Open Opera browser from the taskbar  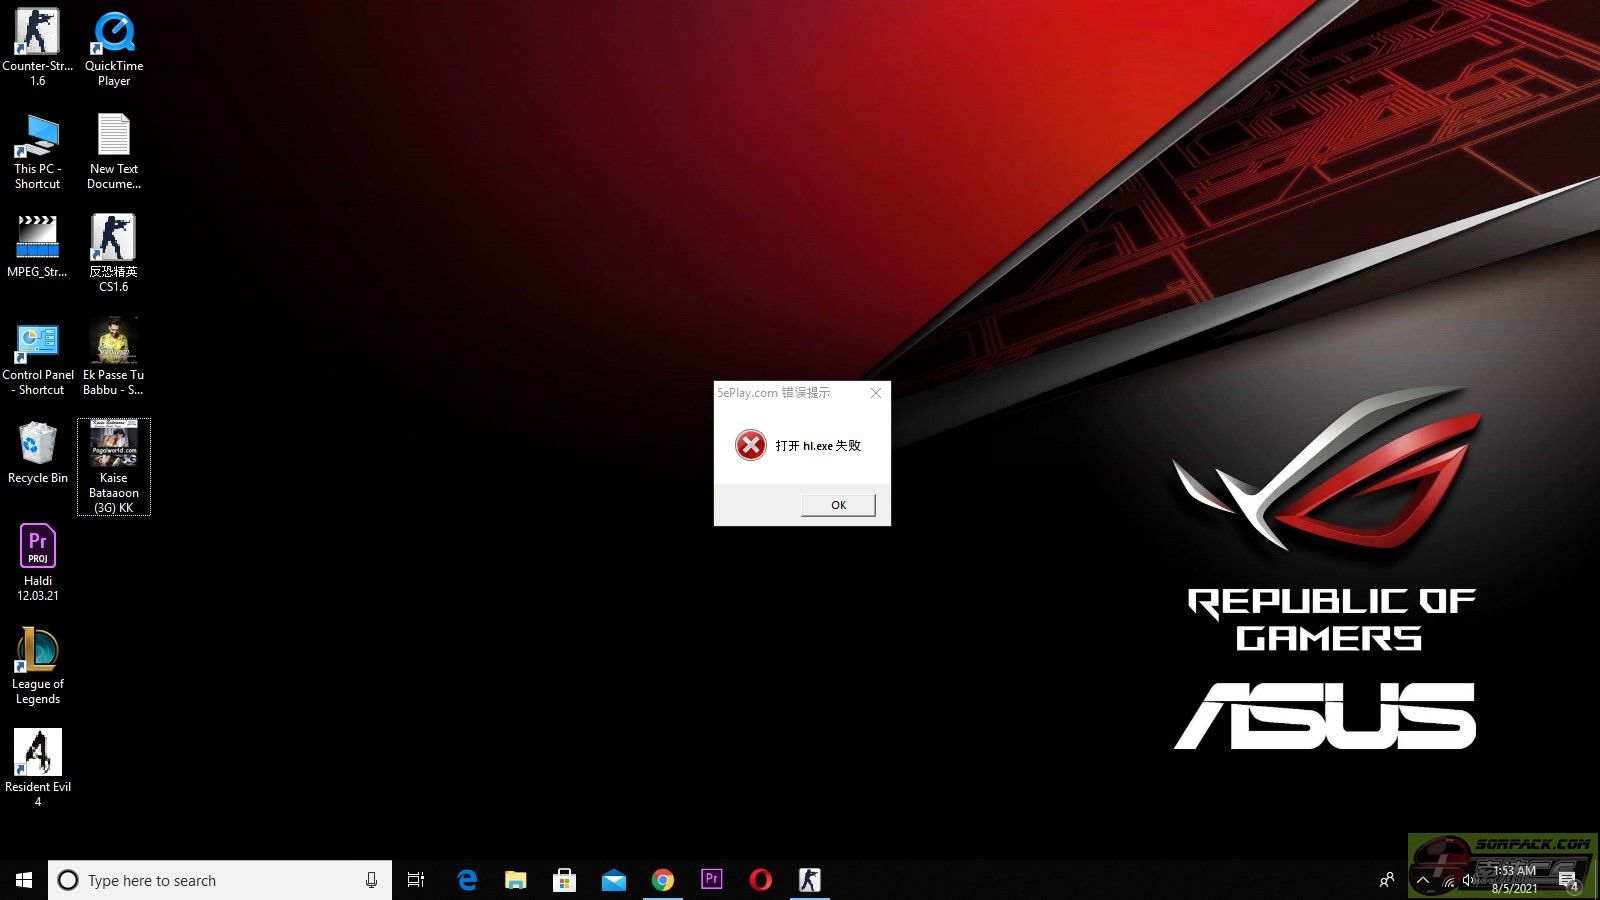point(761,880)
